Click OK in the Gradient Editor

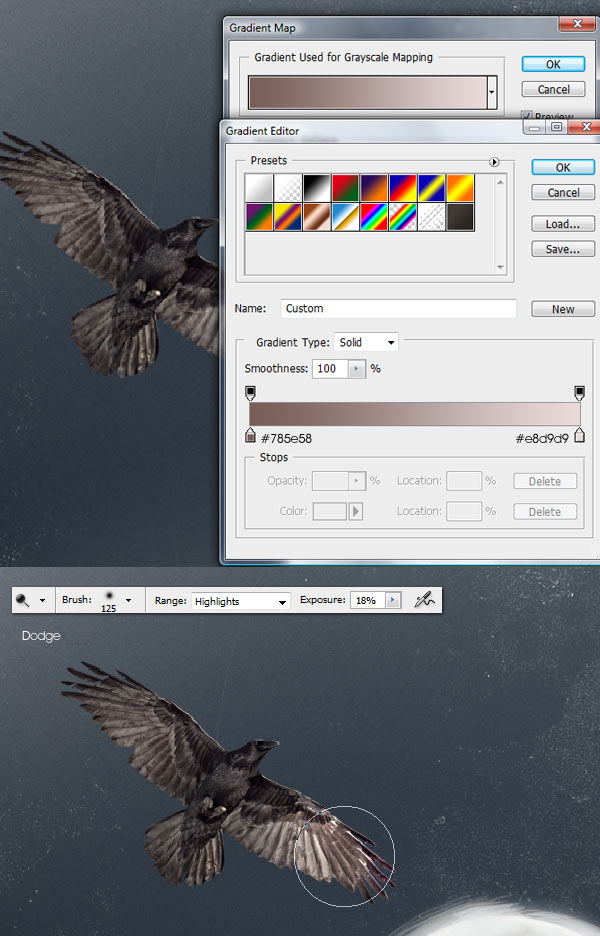(x=563, y=167)
